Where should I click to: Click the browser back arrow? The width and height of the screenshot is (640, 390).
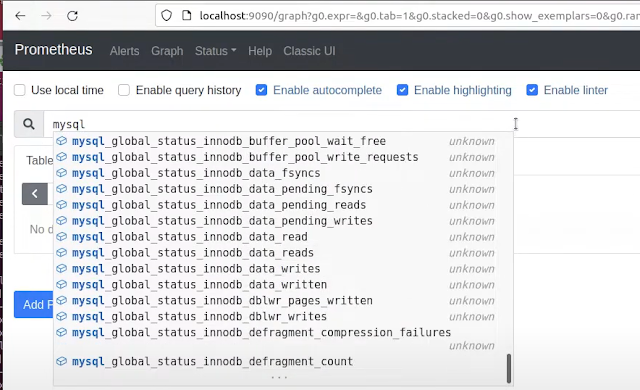point(20,16)
